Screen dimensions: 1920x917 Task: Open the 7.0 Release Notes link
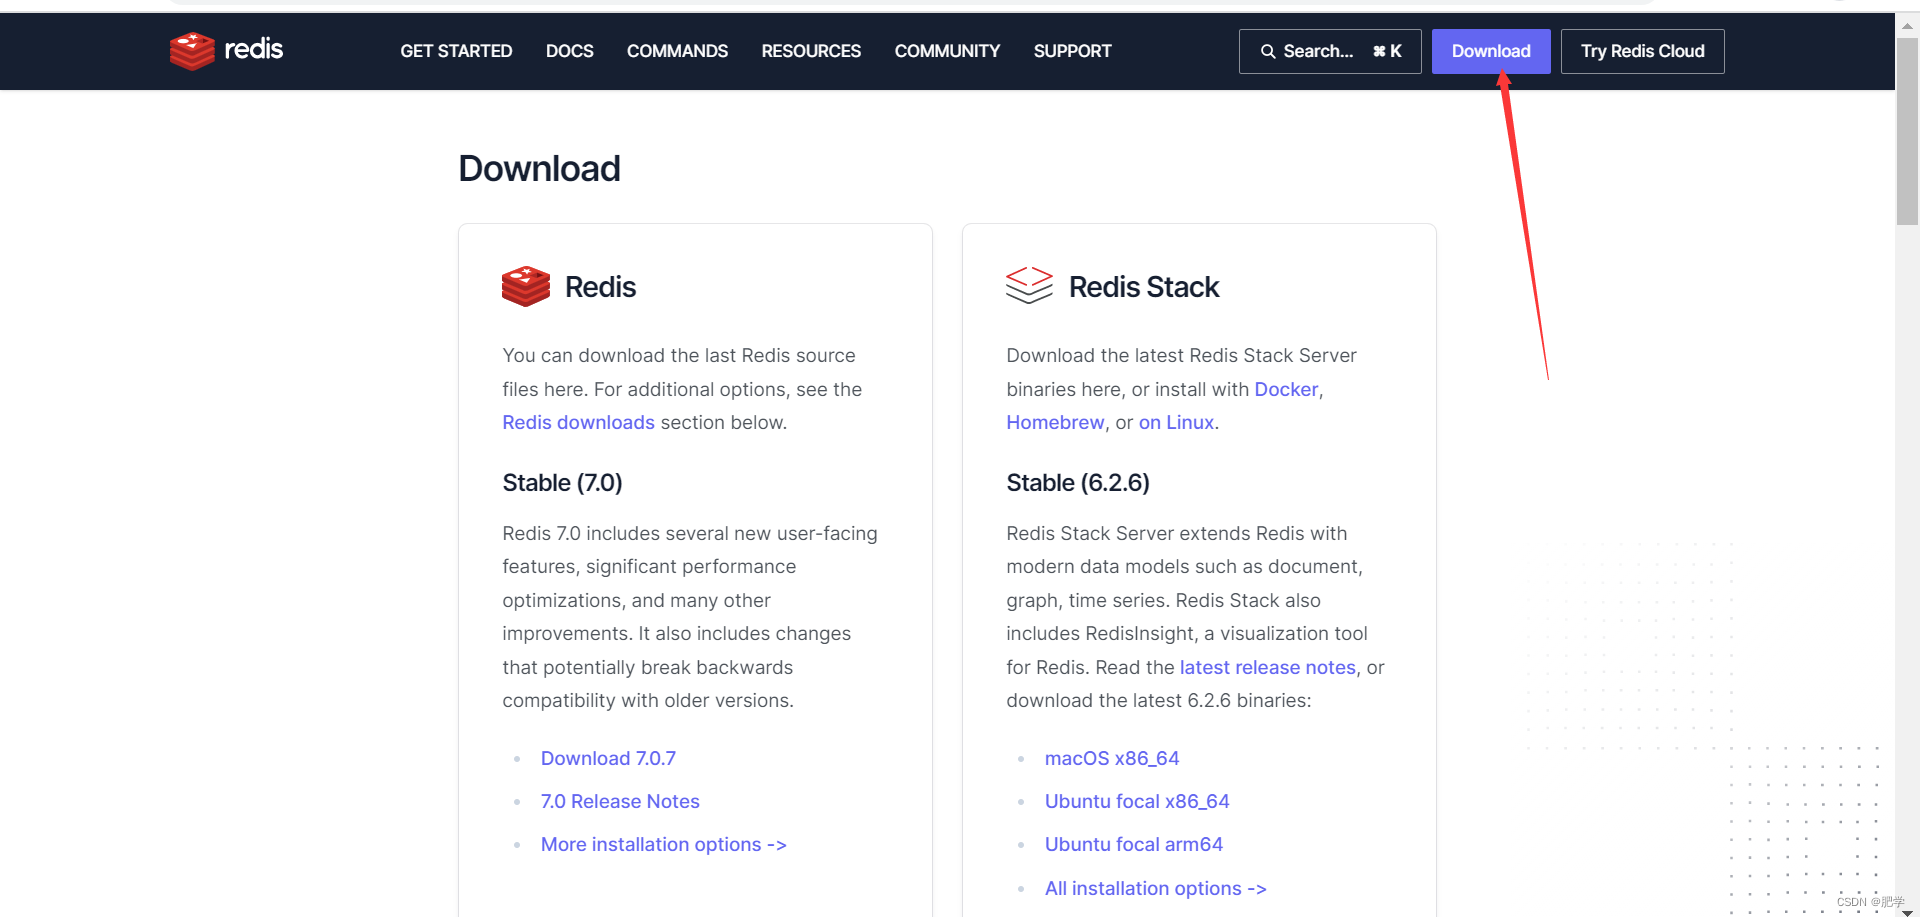(620, 801)
